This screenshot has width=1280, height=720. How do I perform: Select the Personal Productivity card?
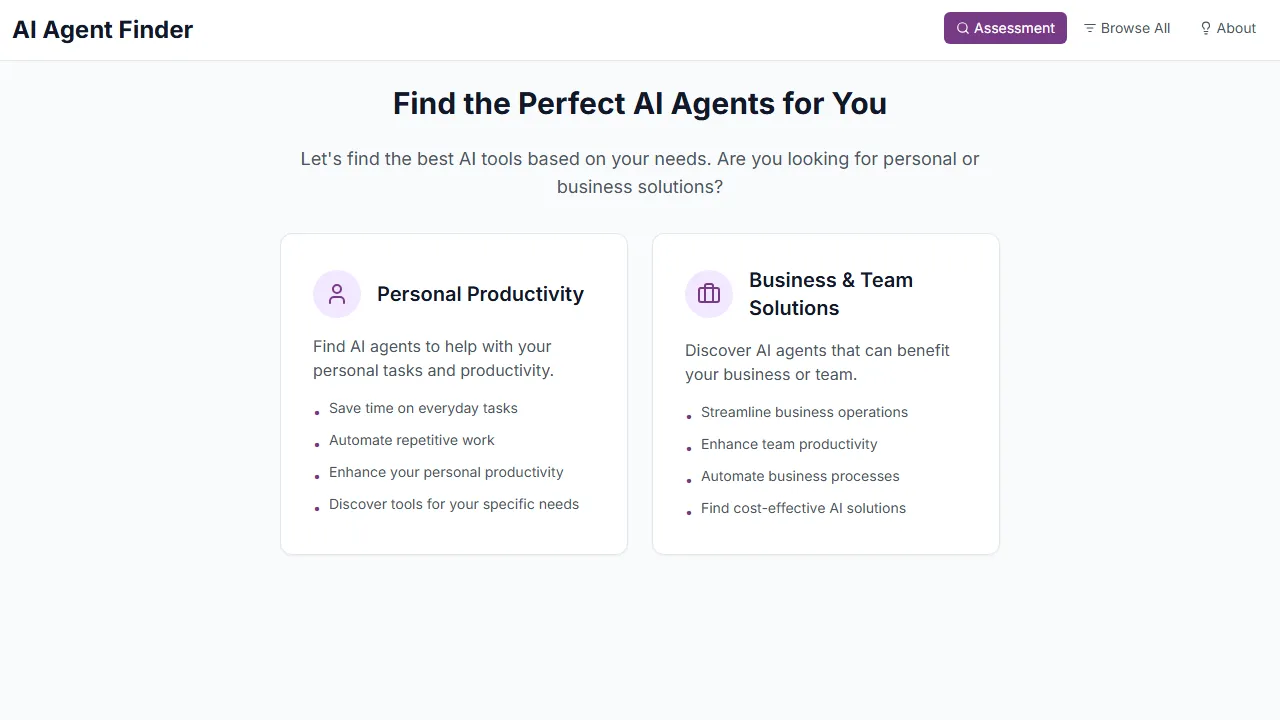pyautogui.click(x=454, y=393)
